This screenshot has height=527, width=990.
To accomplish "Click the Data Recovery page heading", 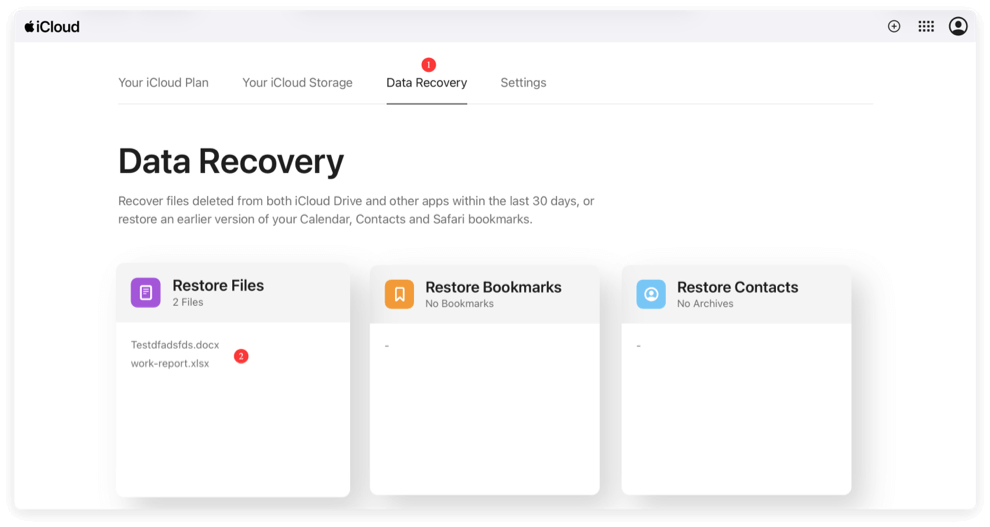I will (231, 162).
